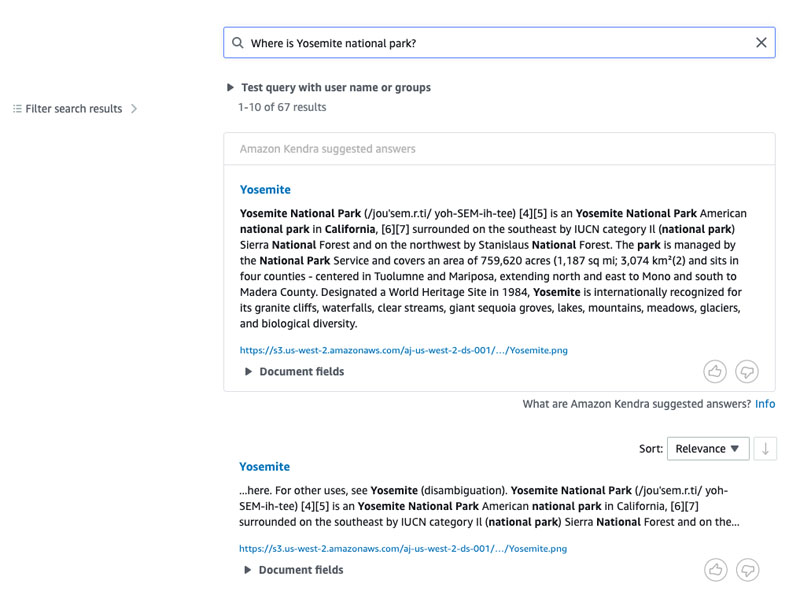
Task: Open Yosemite title in suggested answers
Action: click(x=265, y=189)
